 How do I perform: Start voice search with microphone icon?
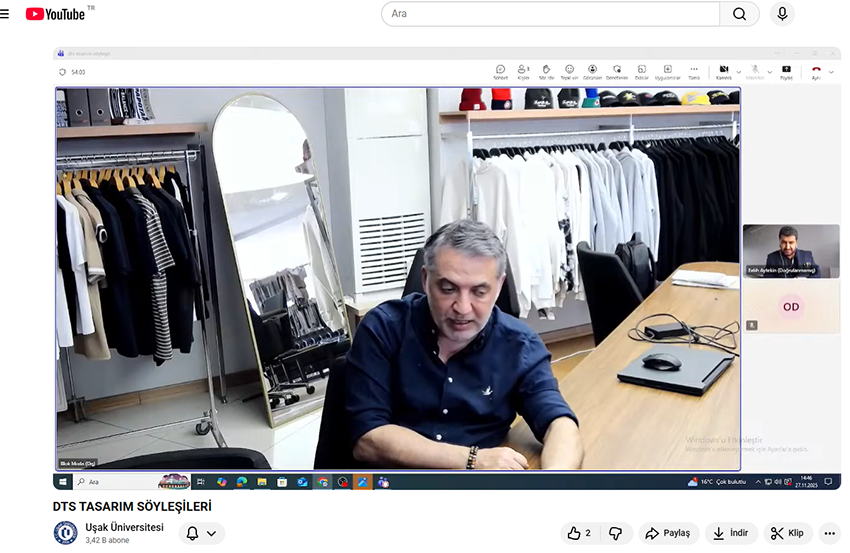782,14
